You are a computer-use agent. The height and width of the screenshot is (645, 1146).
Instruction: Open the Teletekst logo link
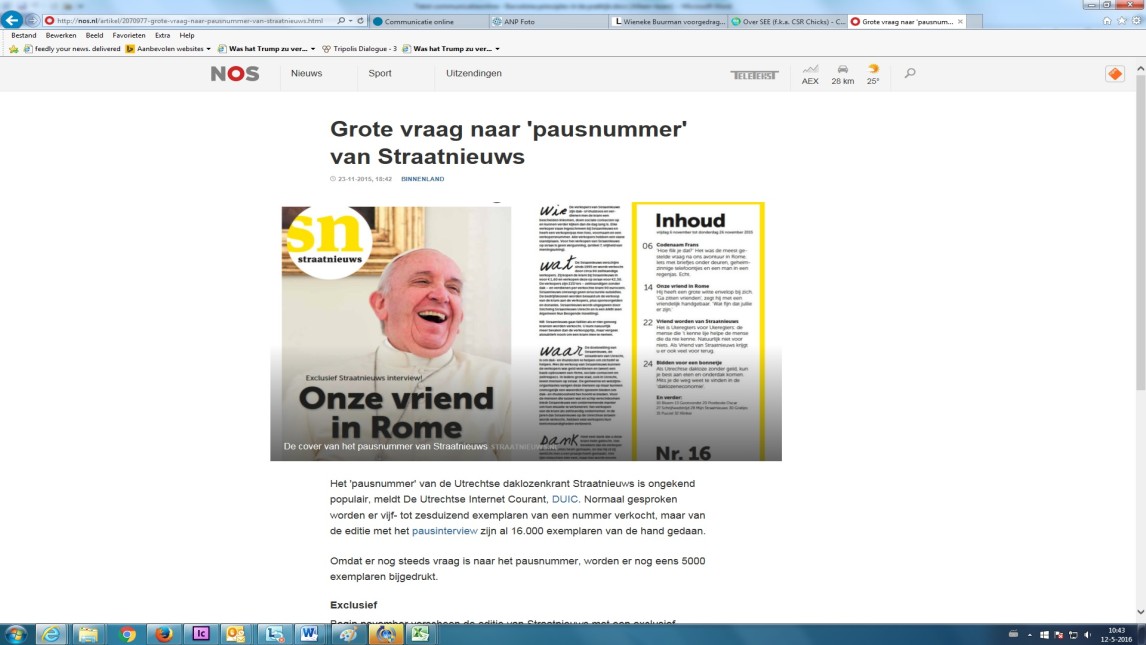(x=754, y=75)
